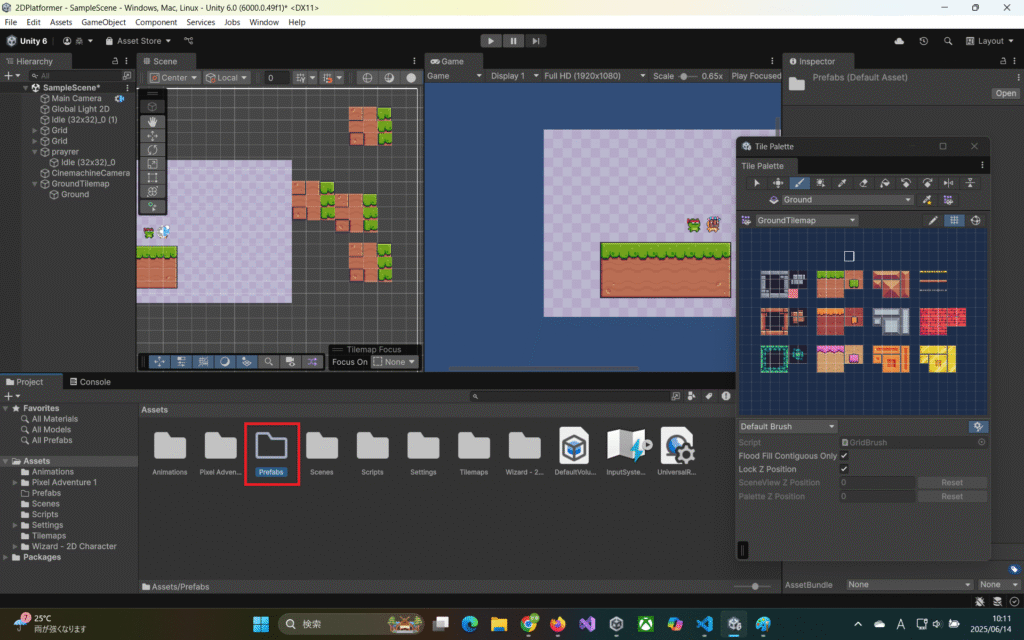Toggle gizmos display in Tile Palette

pos(976,220)
